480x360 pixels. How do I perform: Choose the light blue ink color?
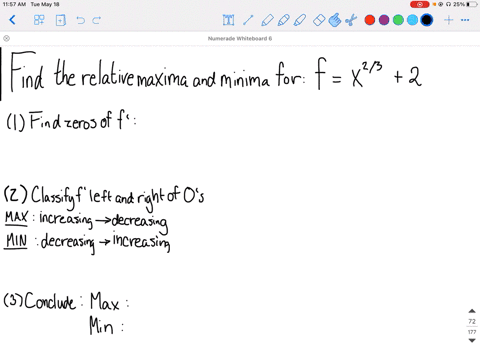(x=412, y=20)
